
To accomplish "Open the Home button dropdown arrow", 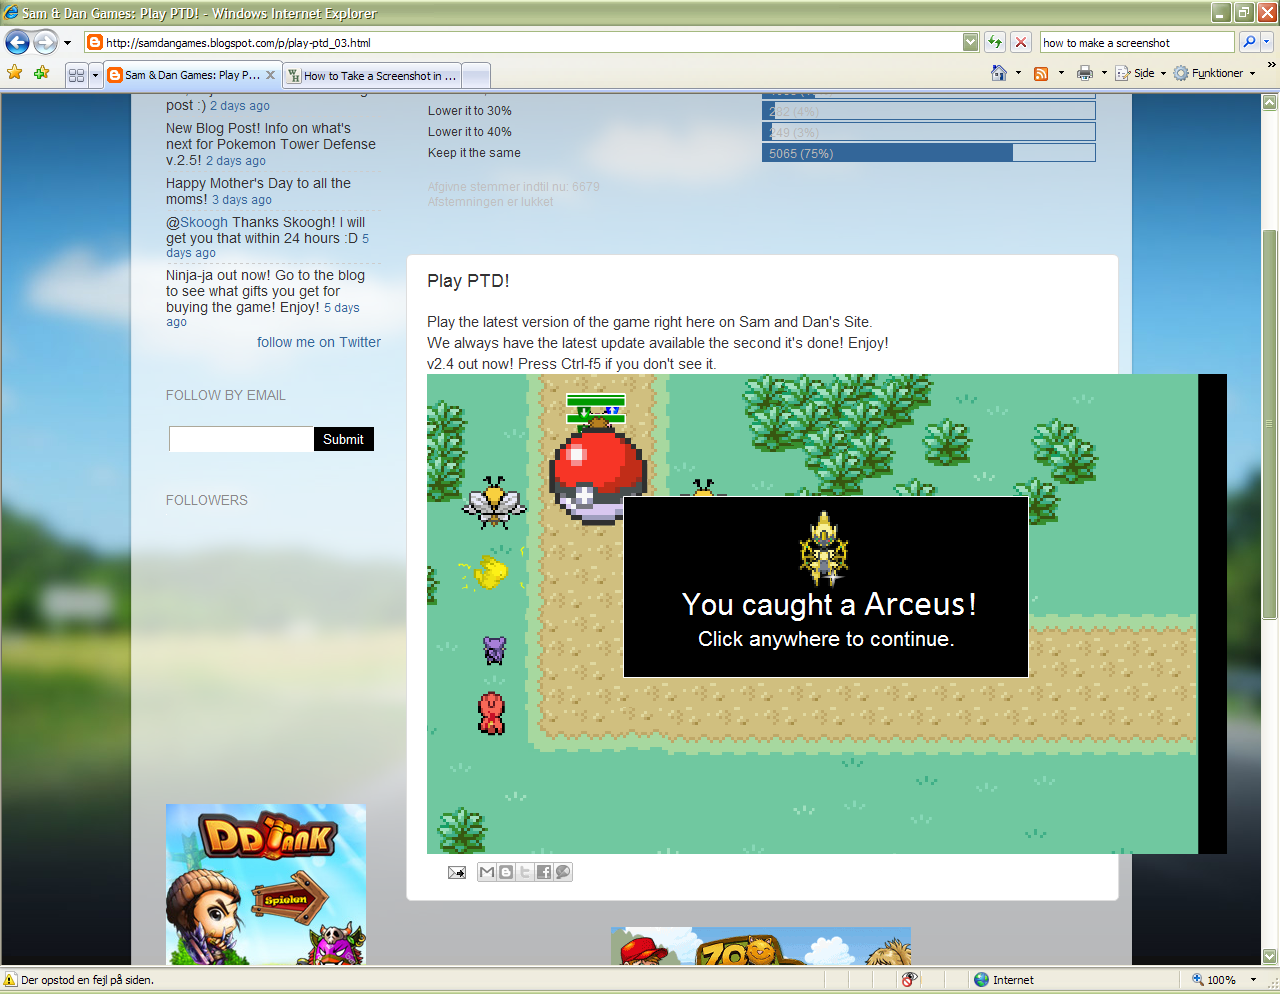I will pyautogui.click(x=1019, y=73).
